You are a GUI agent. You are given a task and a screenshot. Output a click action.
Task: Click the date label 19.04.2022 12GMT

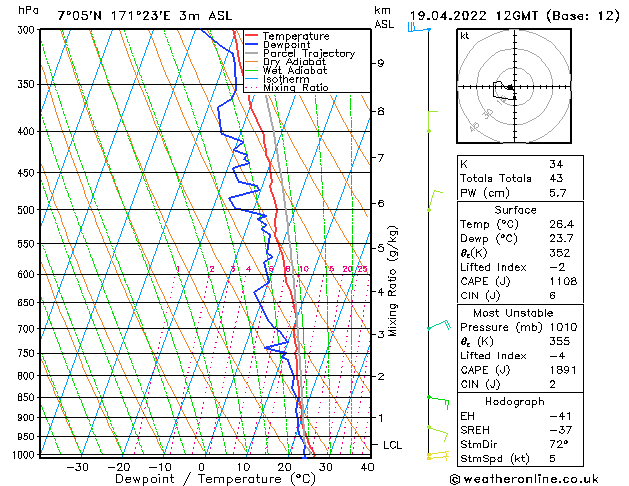[473, 16]
